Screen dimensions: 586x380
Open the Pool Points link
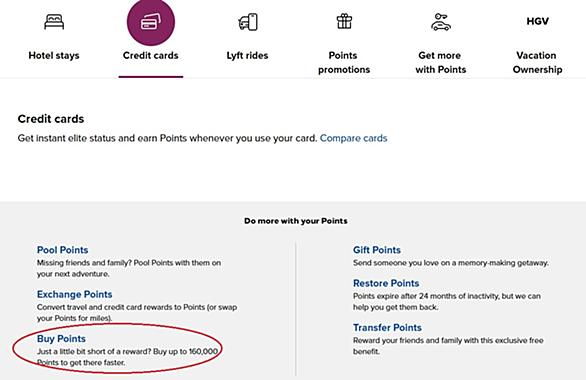click(62, 250)
